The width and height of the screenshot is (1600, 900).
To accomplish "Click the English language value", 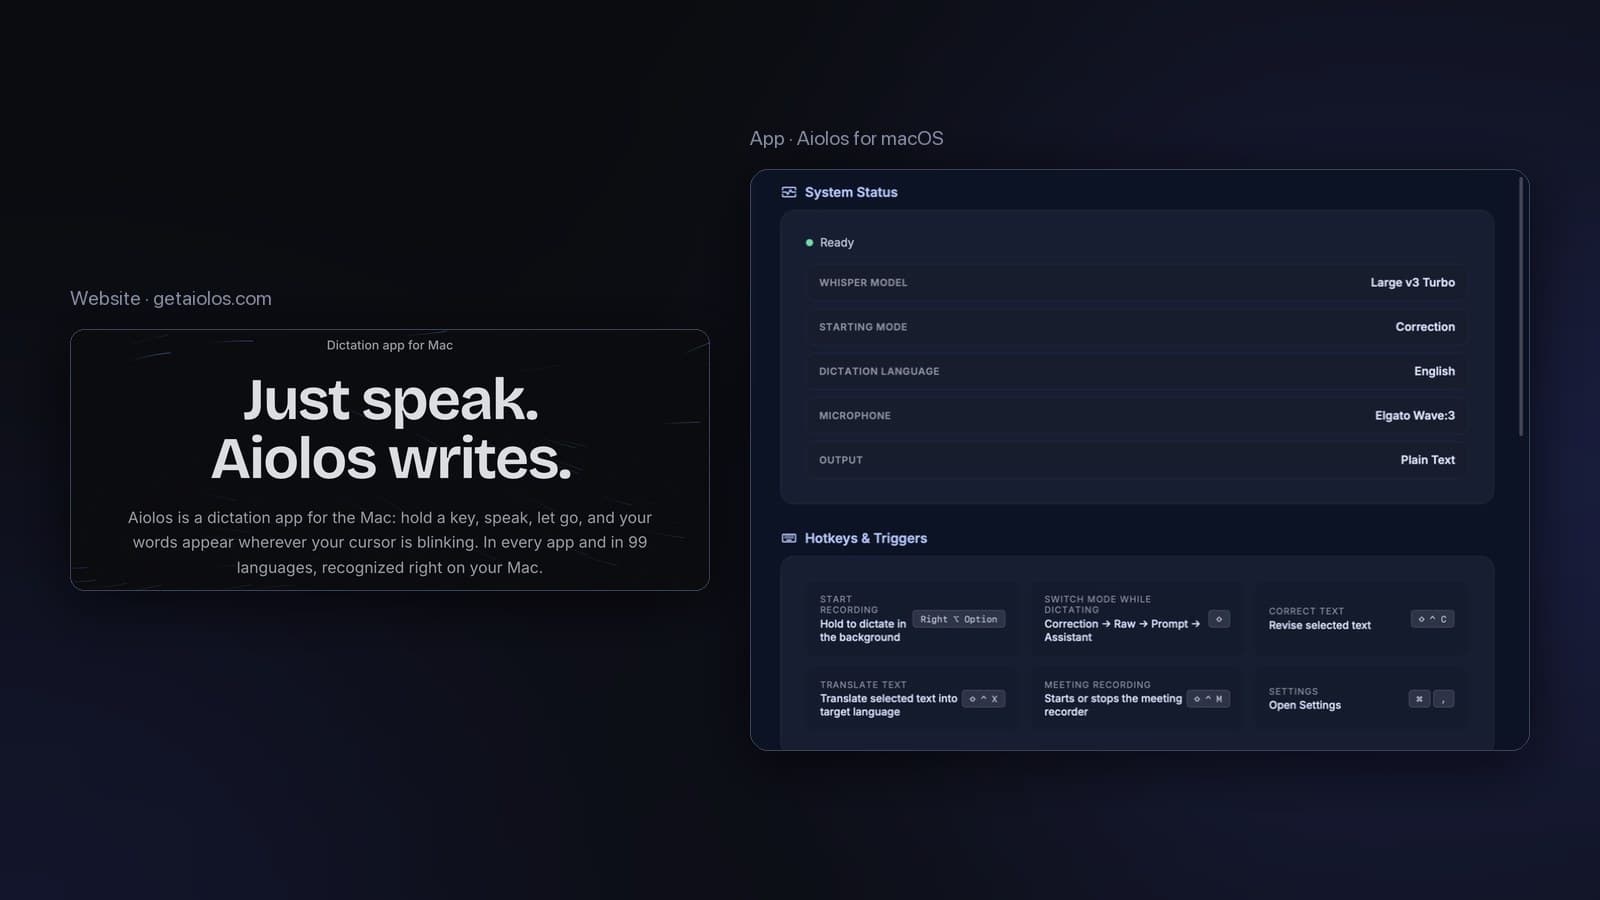I will pyautogui.click(x=1434, y=371).
